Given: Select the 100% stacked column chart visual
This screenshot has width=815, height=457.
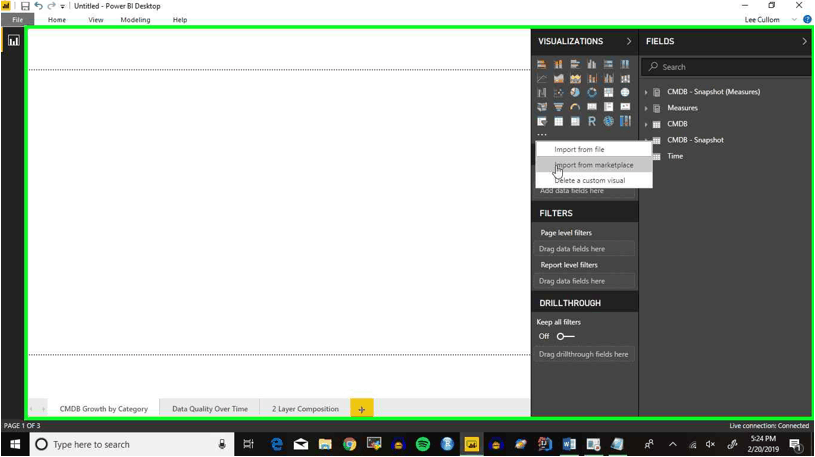Looking at the screenshot, I should click(x=625, y=64).
